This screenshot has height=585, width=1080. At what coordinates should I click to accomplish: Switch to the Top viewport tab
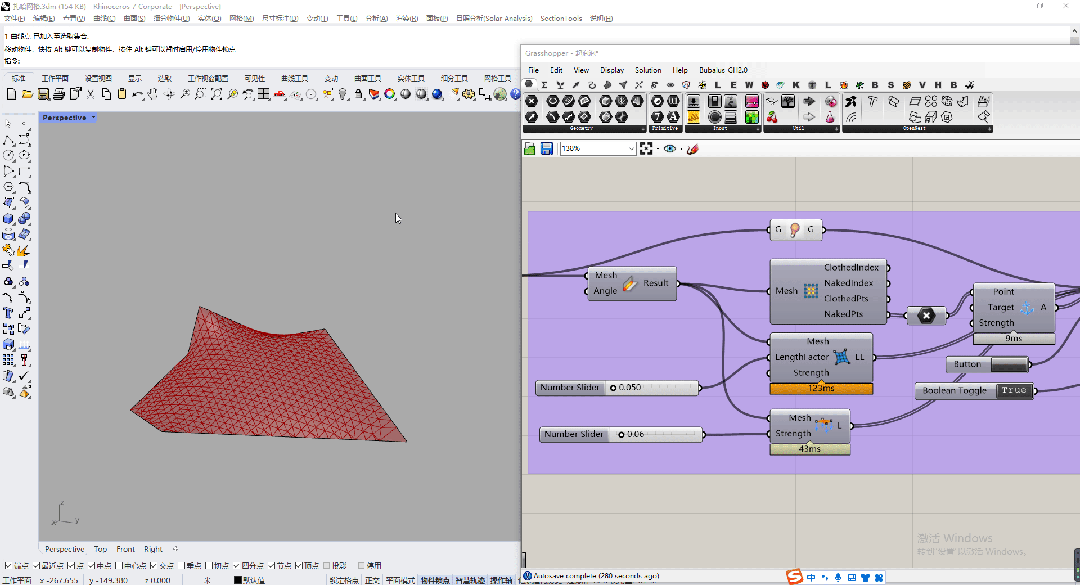coord(101,549)
